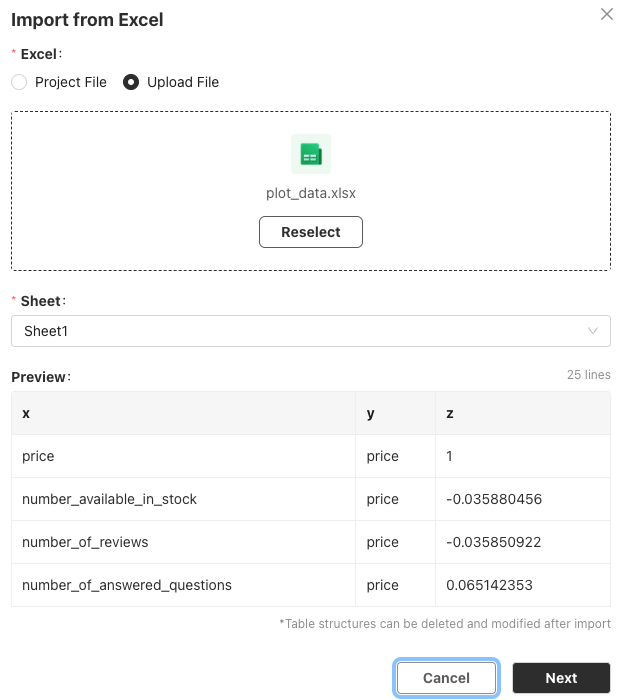Proceed with the Next button

(561, 678)
